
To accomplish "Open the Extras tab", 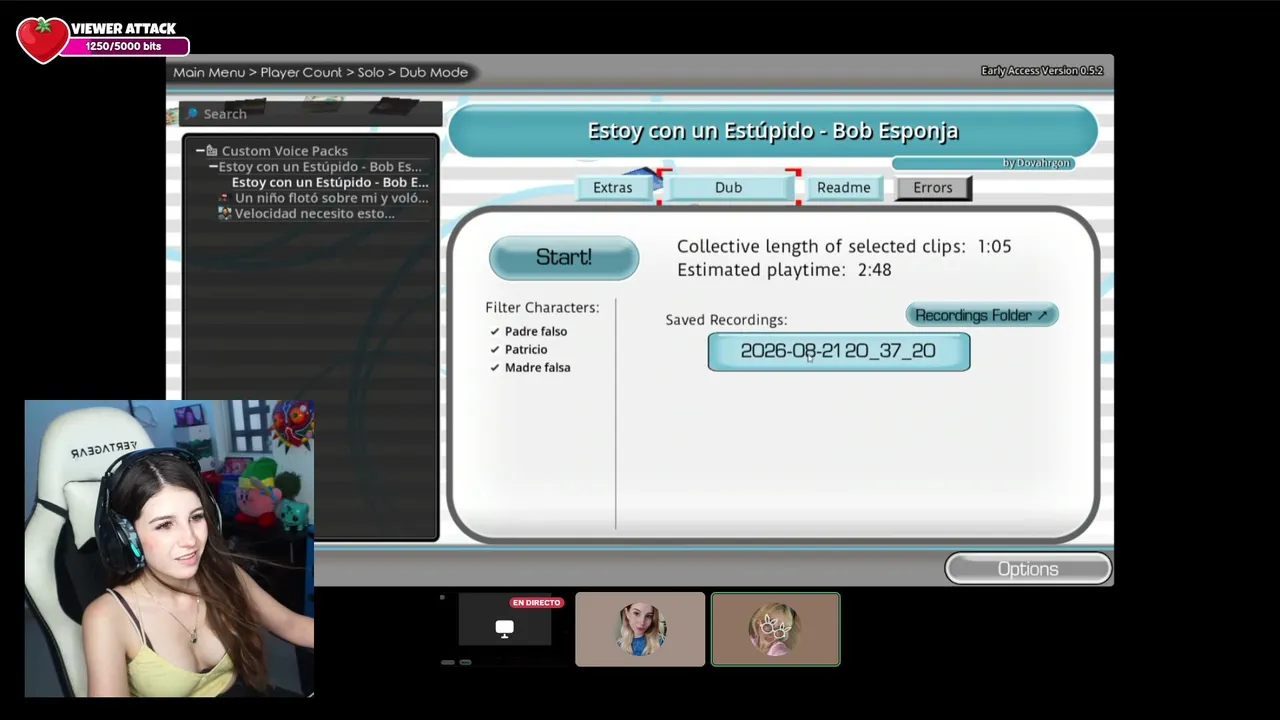I will 612,187.
